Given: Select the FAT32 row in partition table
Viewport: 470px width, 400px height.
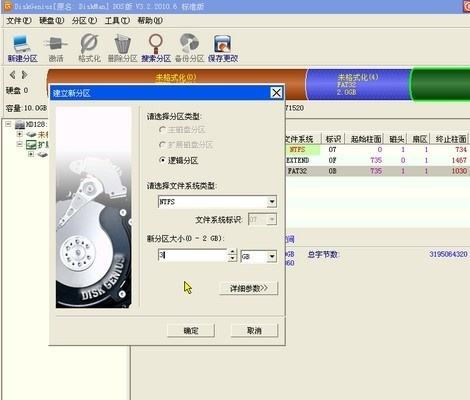Looking at the screenshot, I should (377, 171).
